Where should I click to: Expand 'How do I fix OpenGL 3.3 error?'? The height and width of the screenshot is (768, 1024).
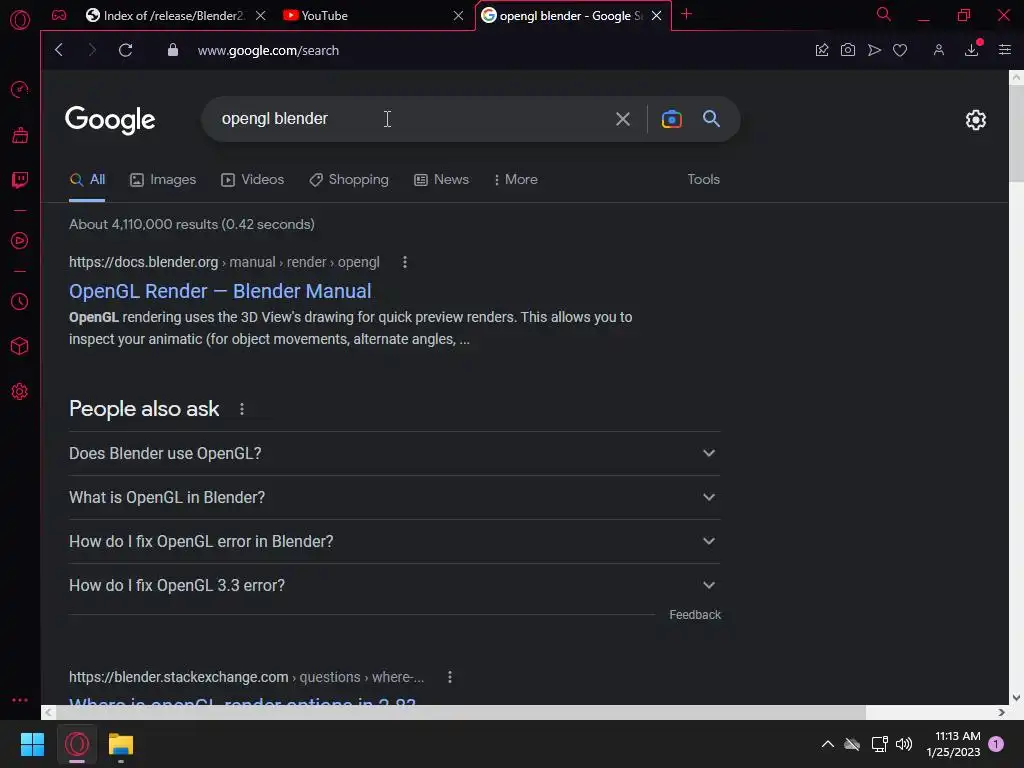coord(394,586)
